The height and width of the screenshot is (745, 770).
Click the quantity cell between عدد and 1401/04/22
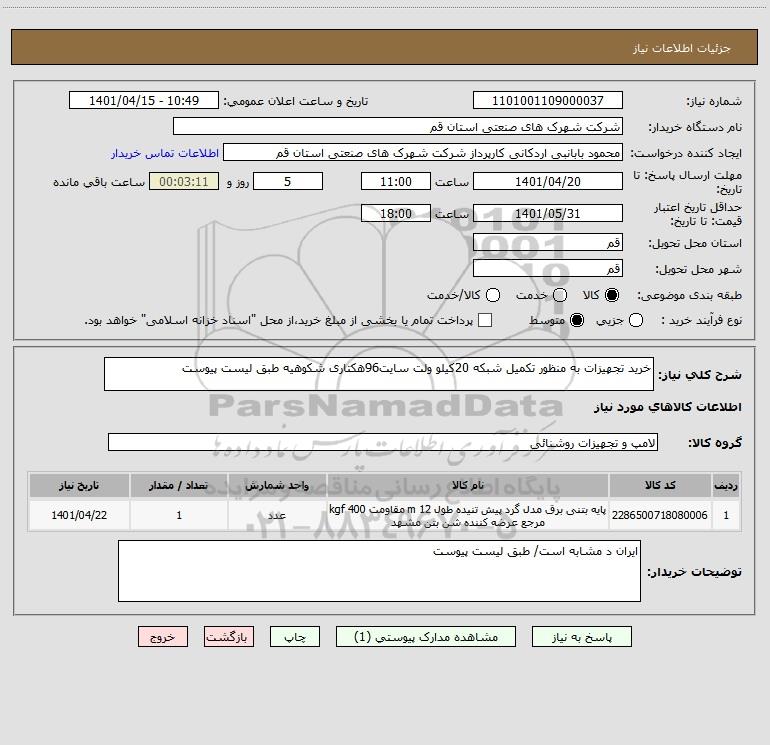[x=179, y=515]
